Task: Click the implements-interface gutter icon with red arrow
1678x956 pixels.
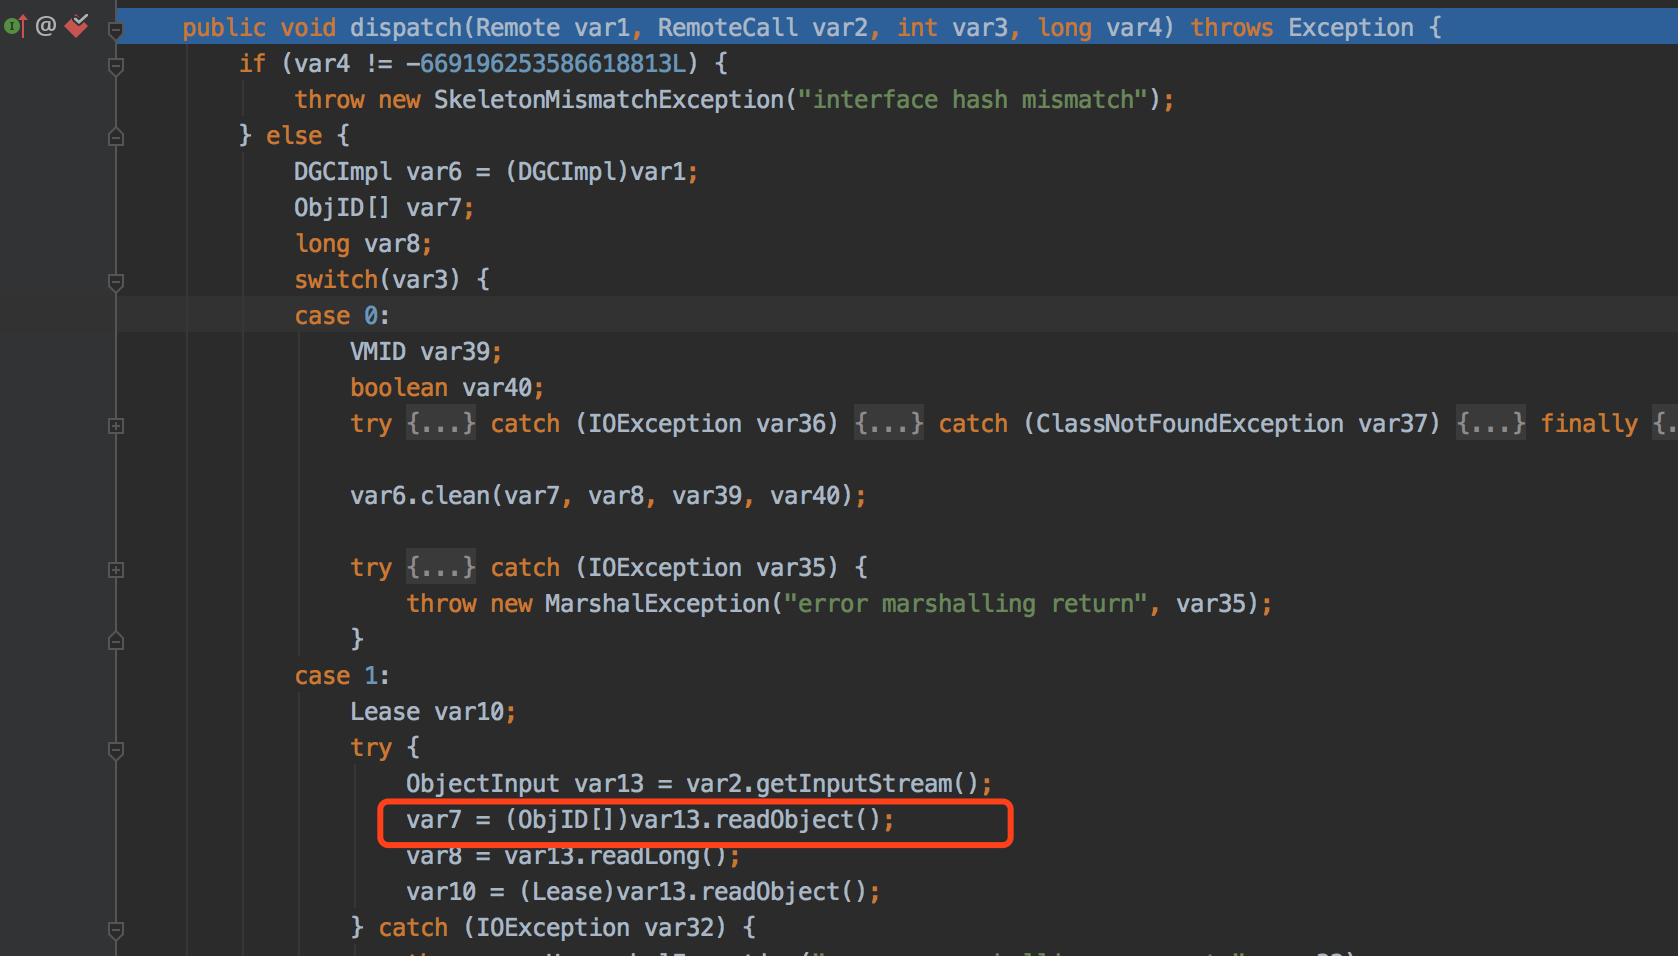Action: tap(15, 26)
